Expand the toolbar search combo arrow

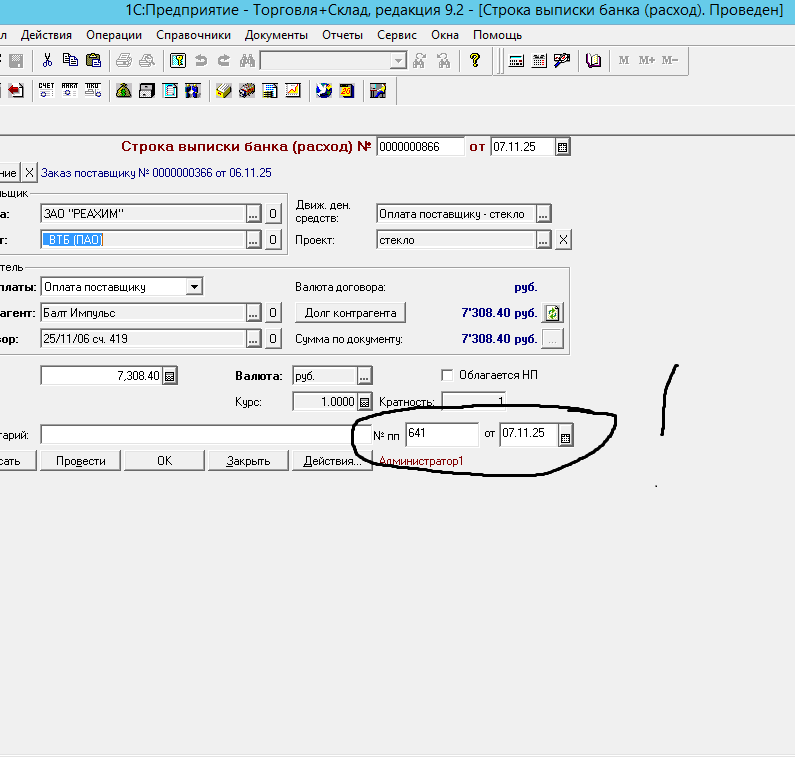tap(399, 61)
